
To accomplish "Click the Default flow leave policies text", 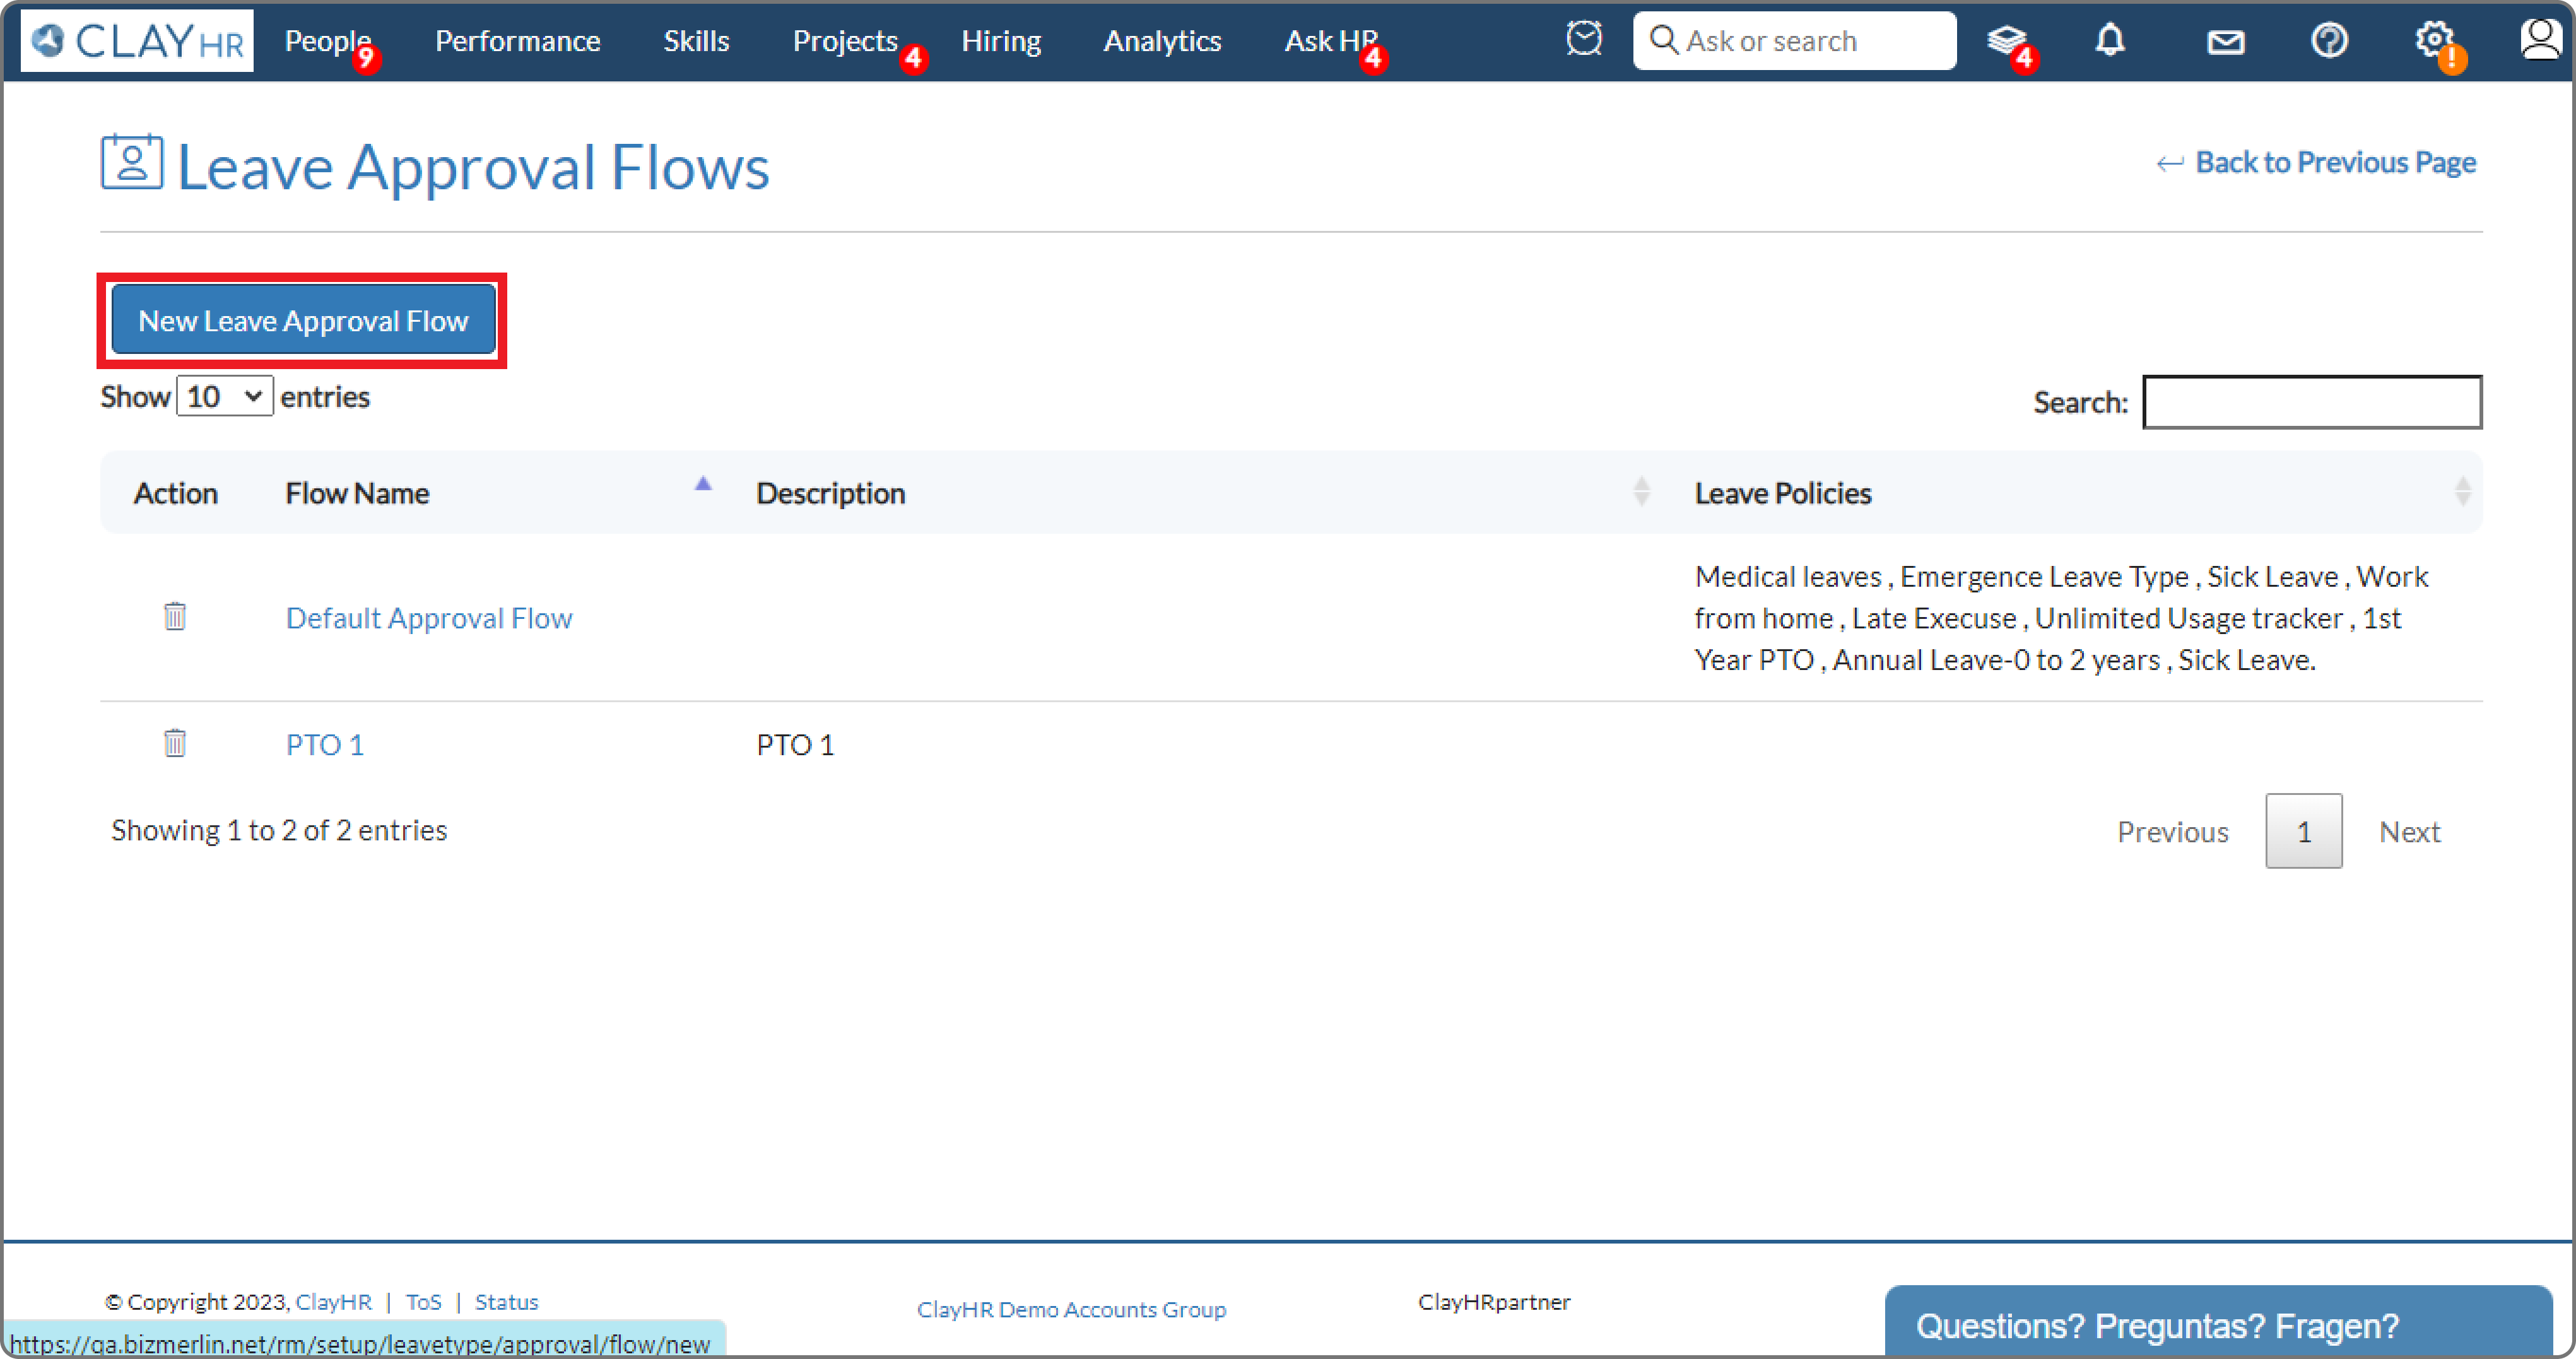I will coord(2061,618).
